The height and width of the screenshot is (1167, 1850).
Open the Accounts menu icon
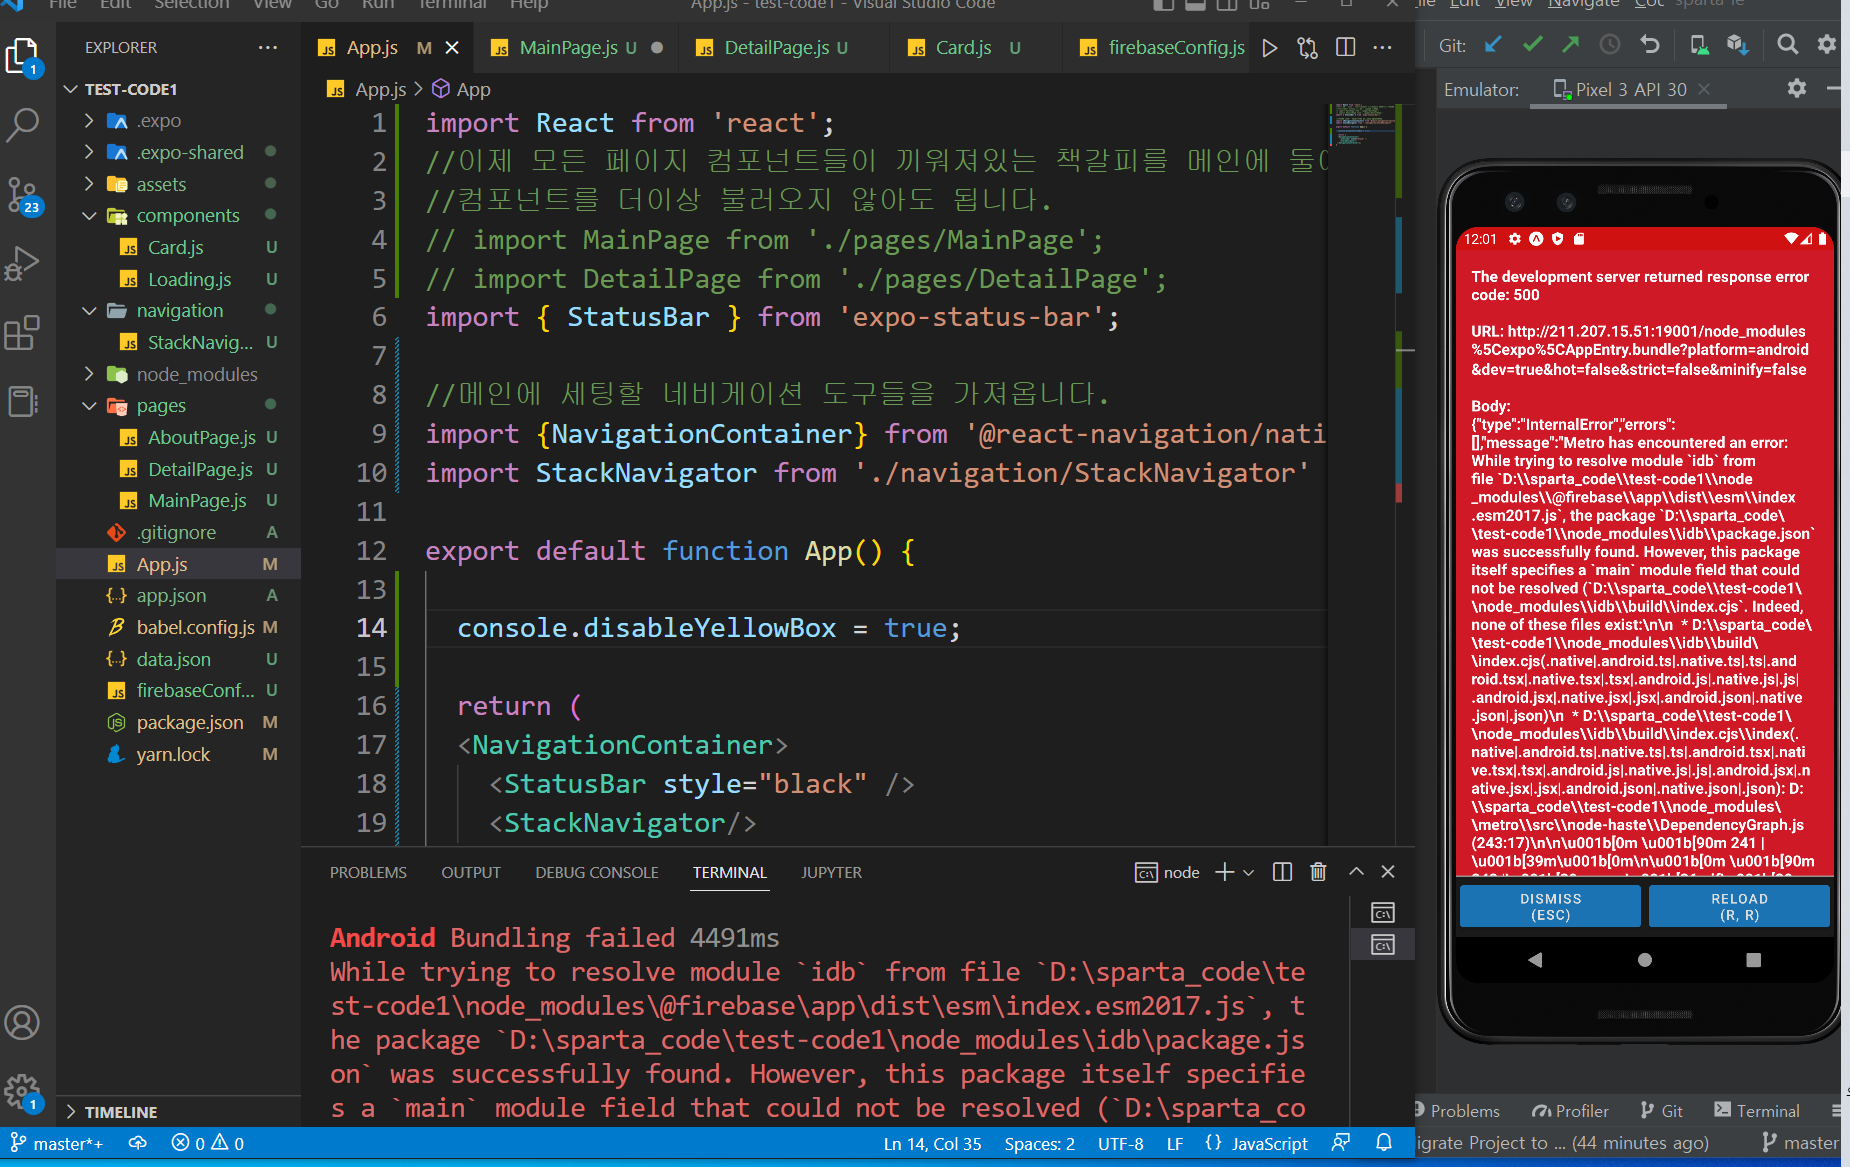[22, 1022]
